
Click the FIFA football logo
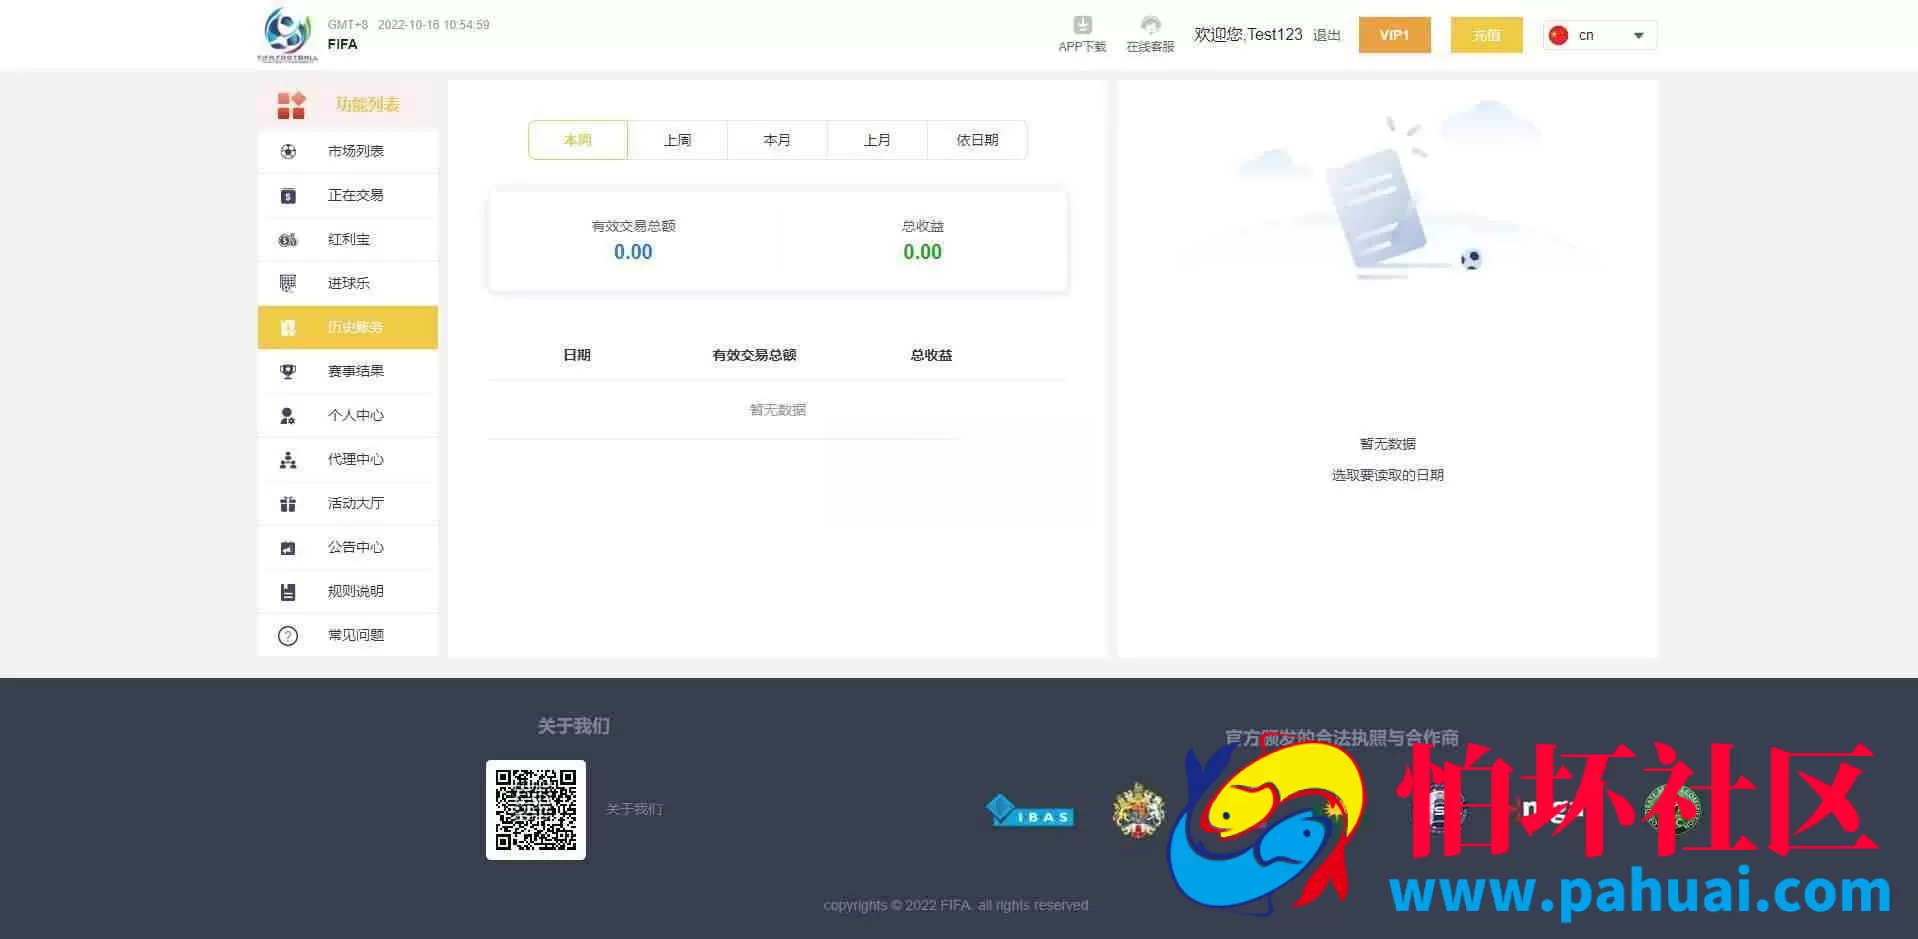click(x=288, y=35)
